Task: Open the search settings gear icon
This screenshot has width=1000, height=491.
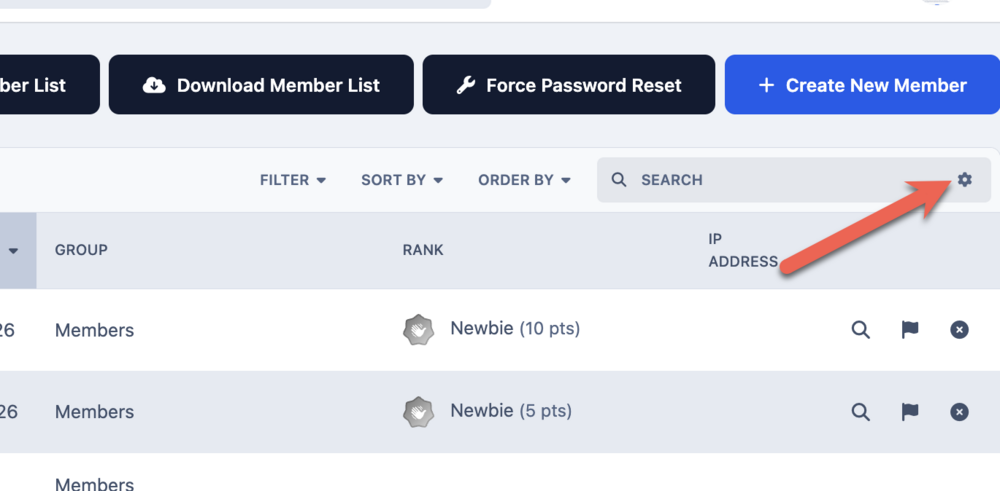Action: coord(964,180)
